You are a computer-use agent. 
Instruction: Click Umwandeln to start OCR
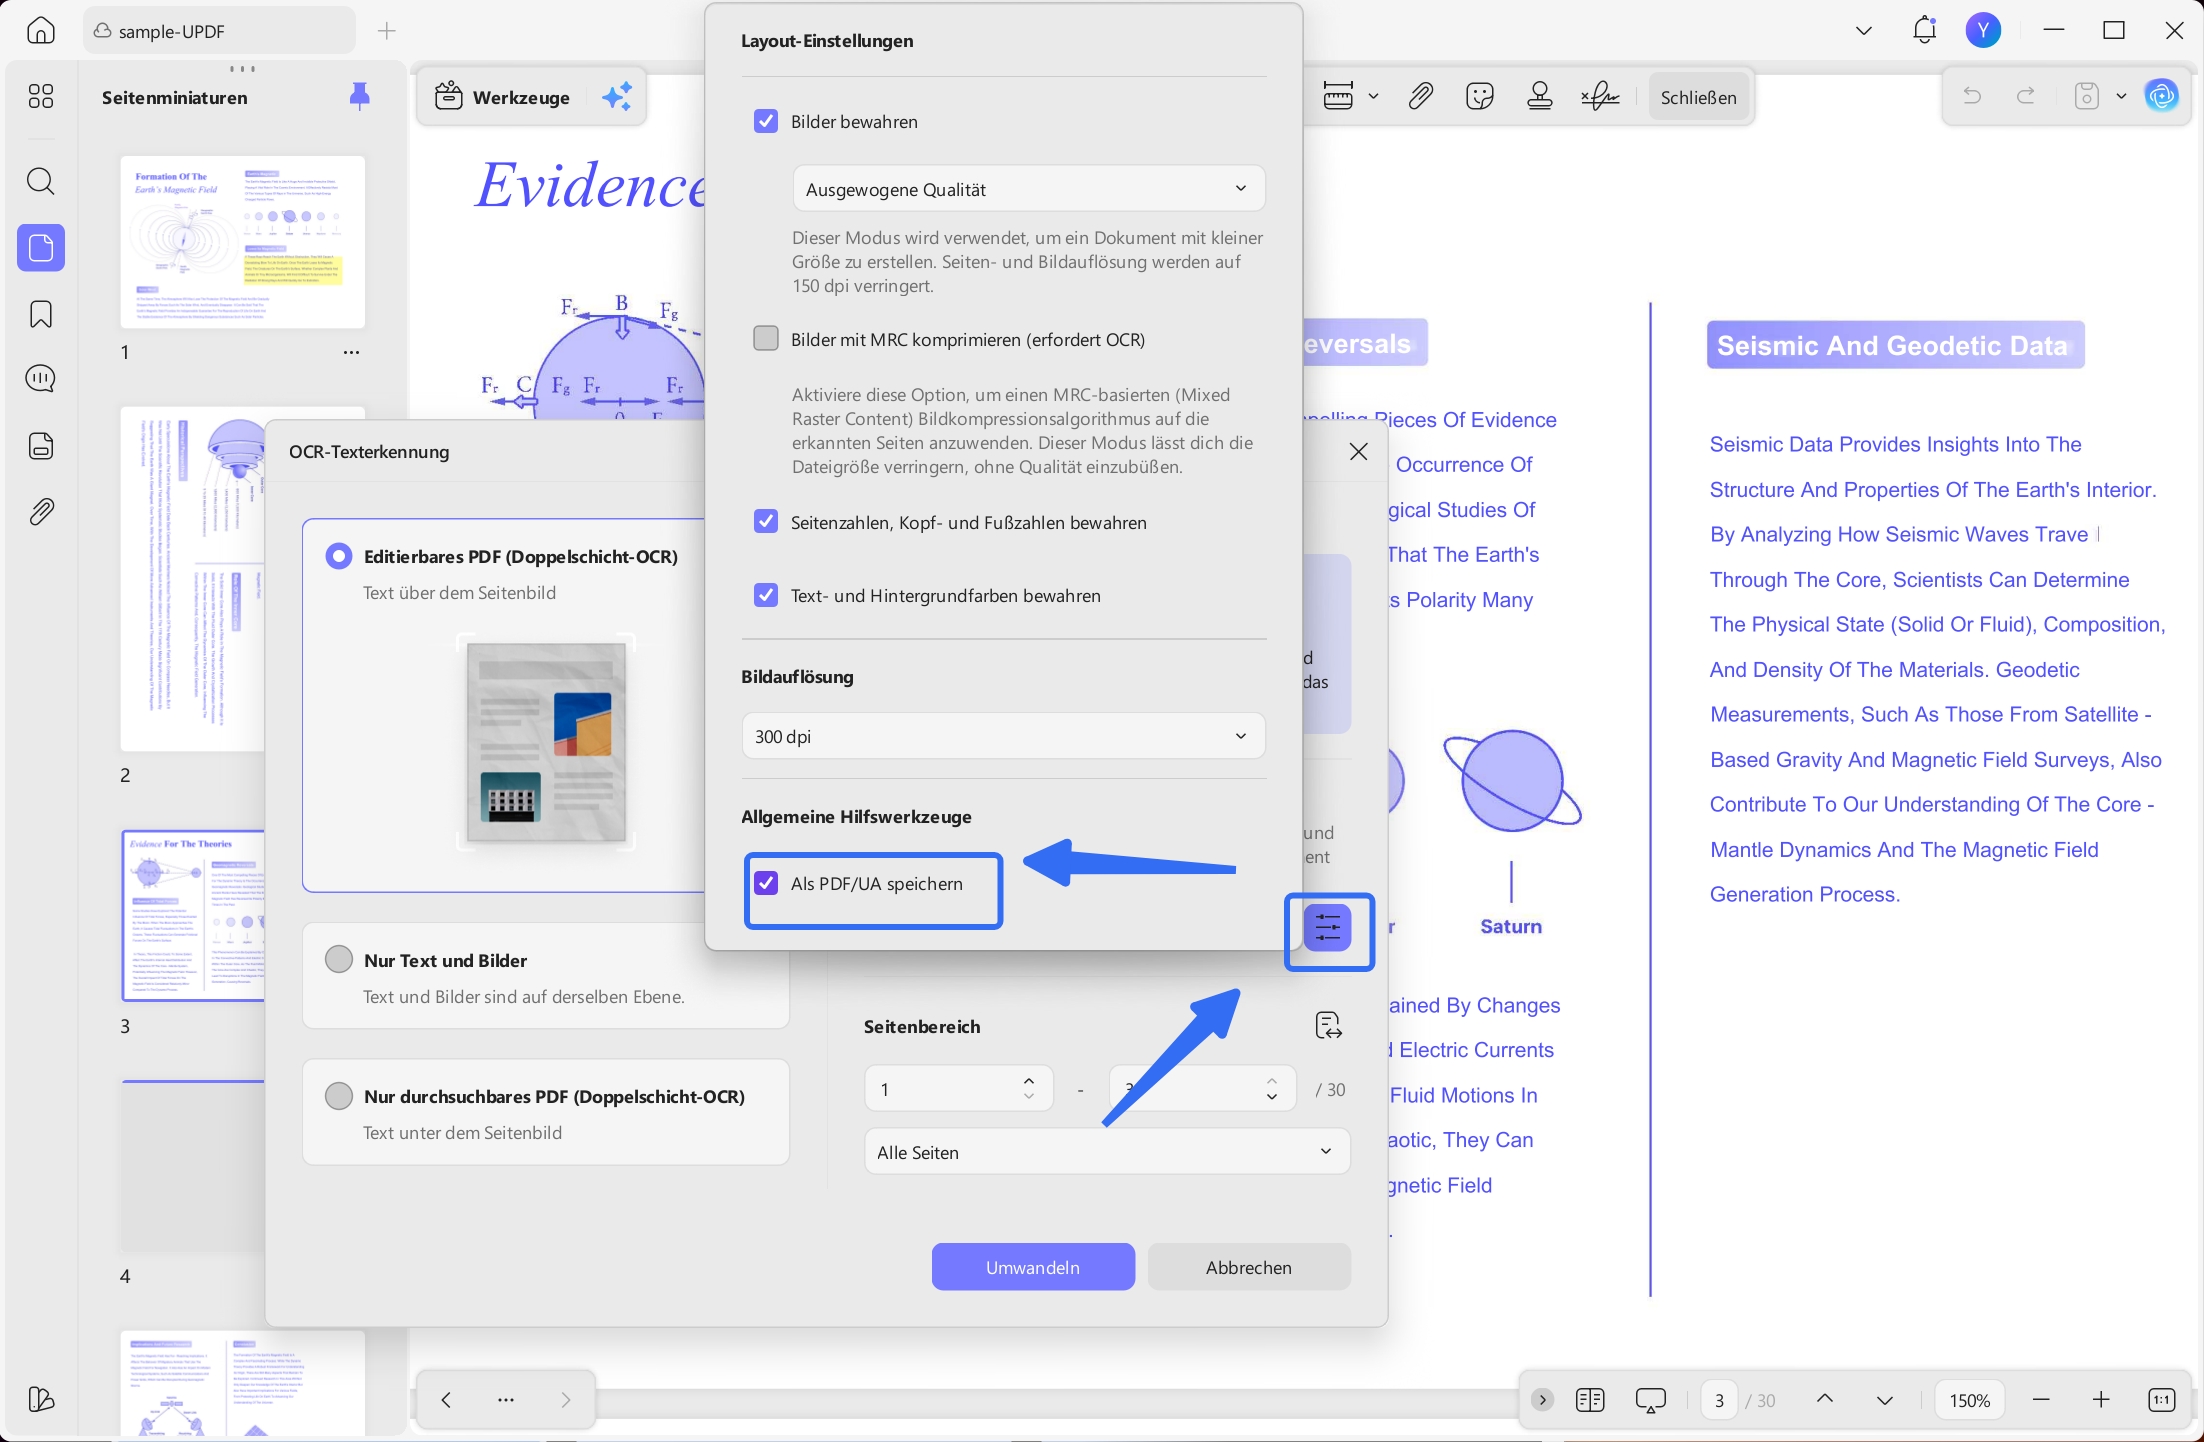[1033, 1267]
